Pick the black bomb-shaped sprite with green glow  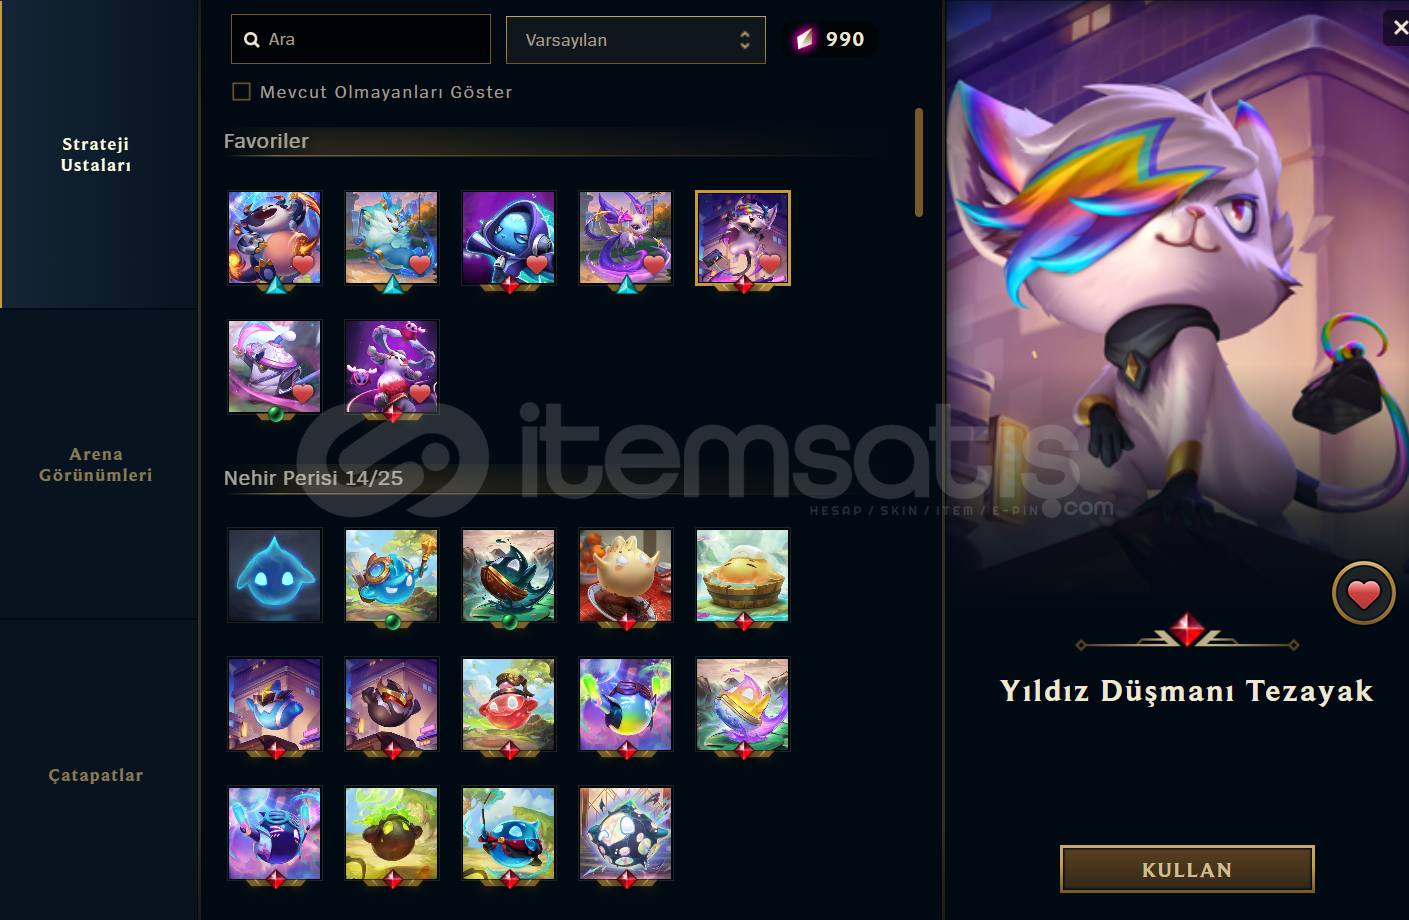tap(391, 833)
